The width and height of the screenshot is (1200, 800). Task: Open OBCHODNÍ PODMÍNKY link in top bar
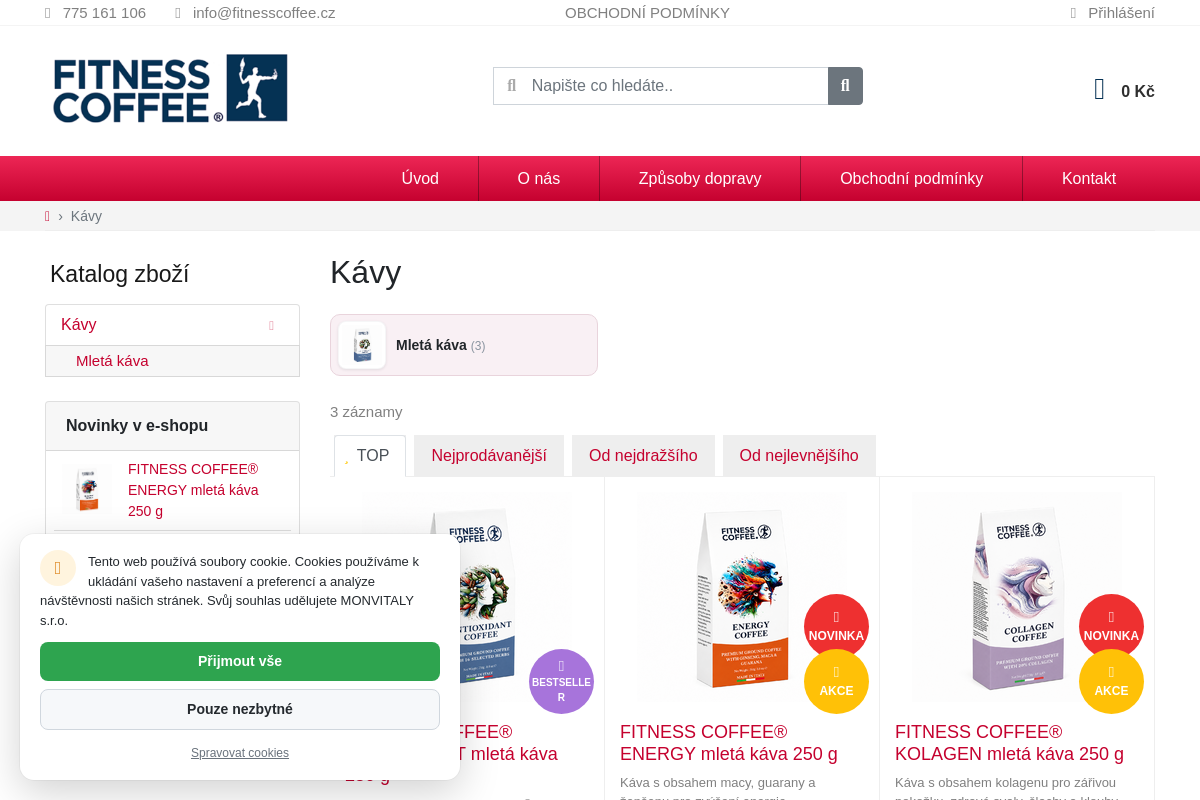point(647,13)
